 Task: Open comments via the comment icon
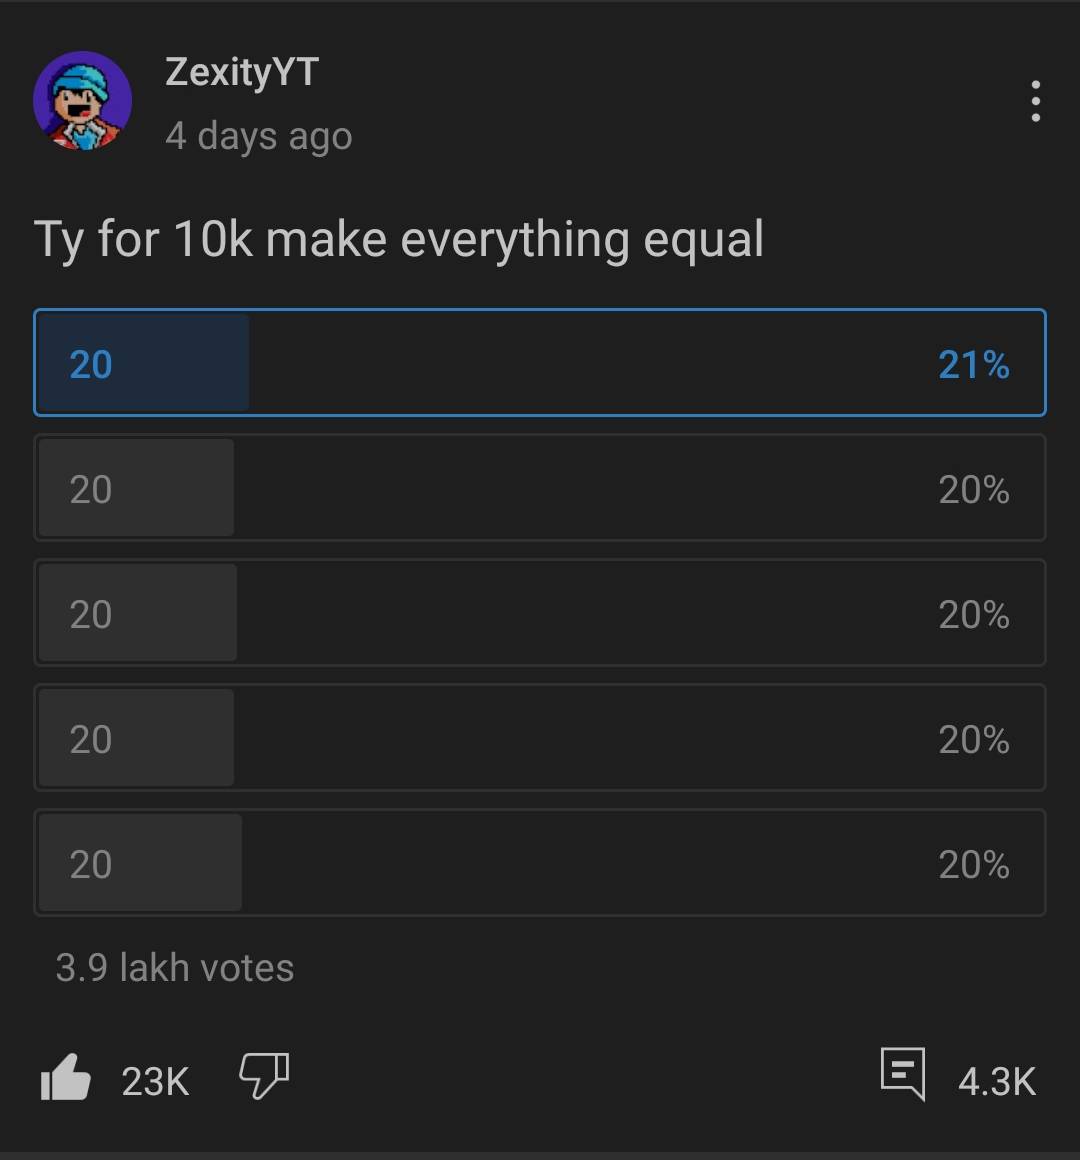pyautogui.click(x=902, y=1075)
